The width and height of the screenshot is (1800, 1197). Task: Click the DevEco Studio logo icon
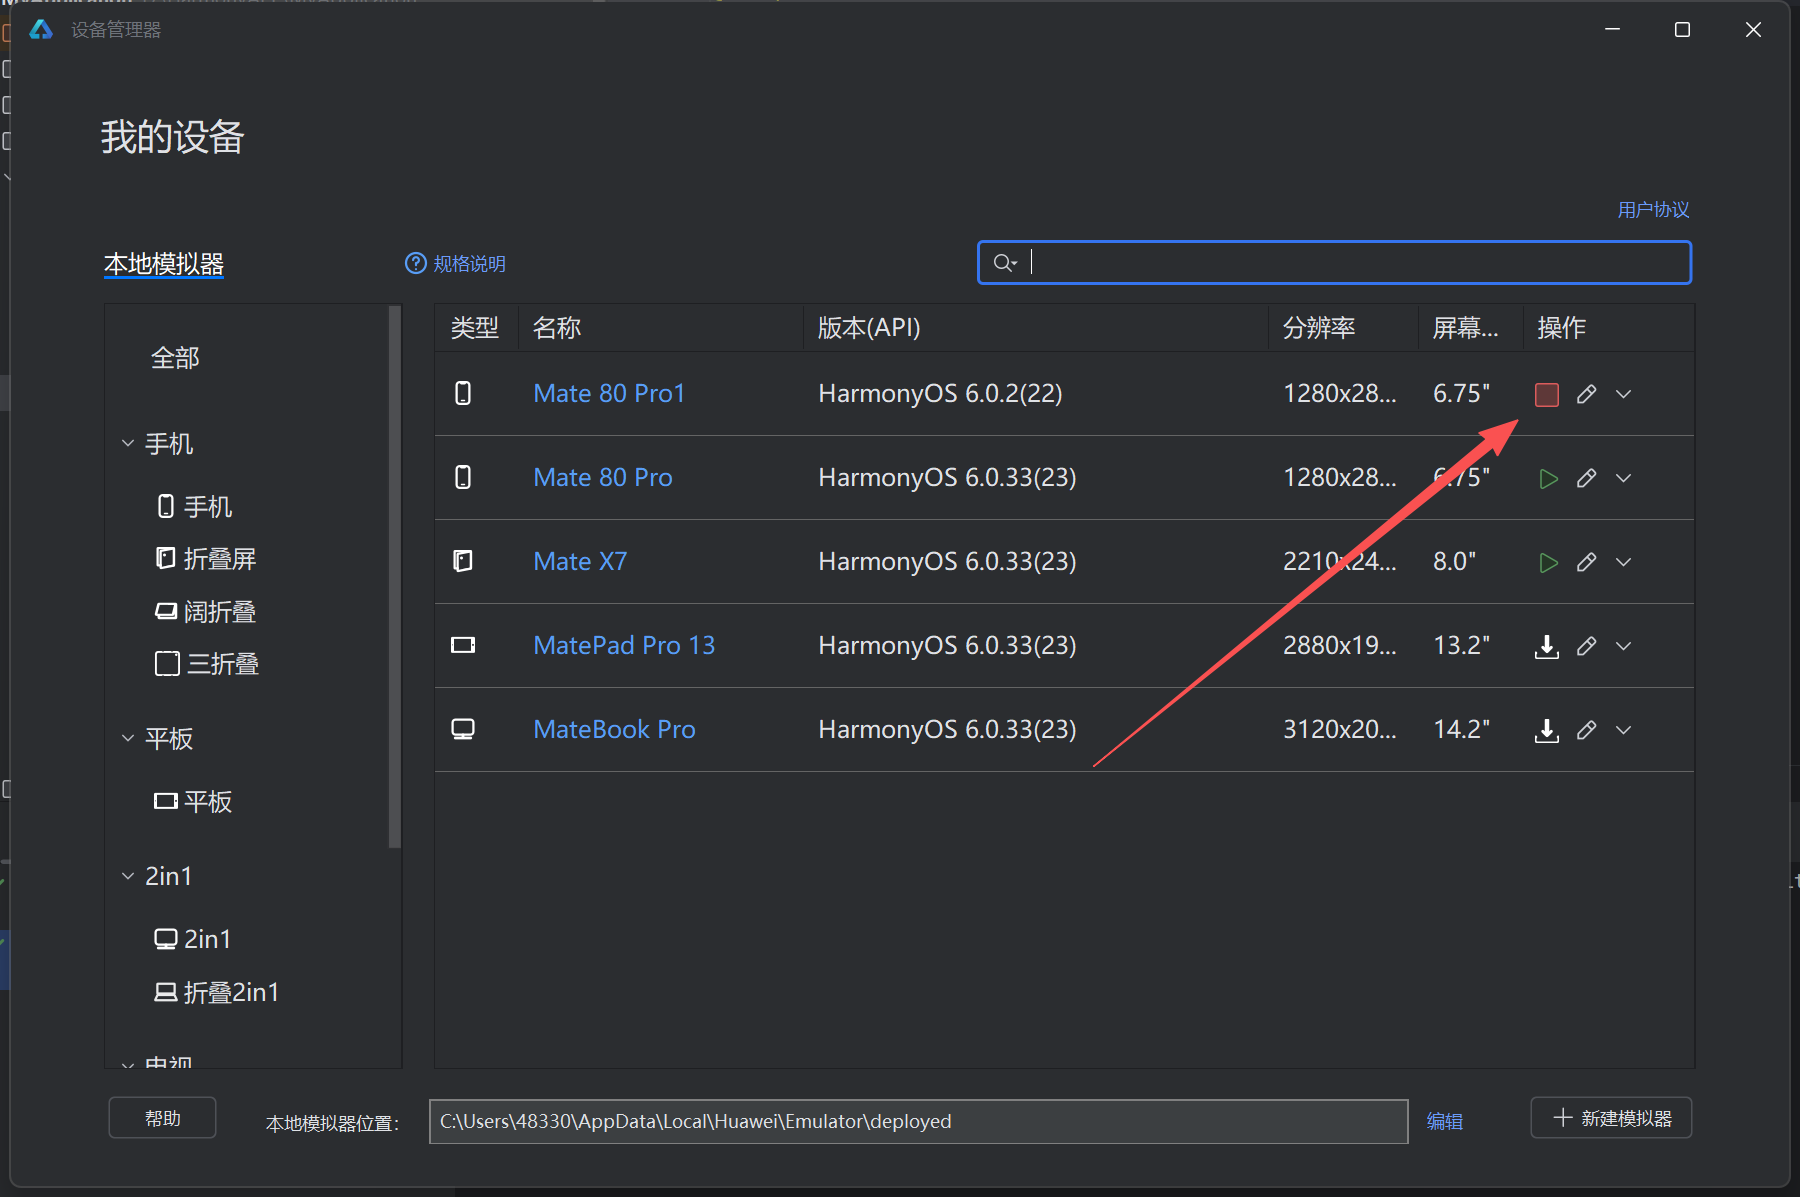click(41, 30)
